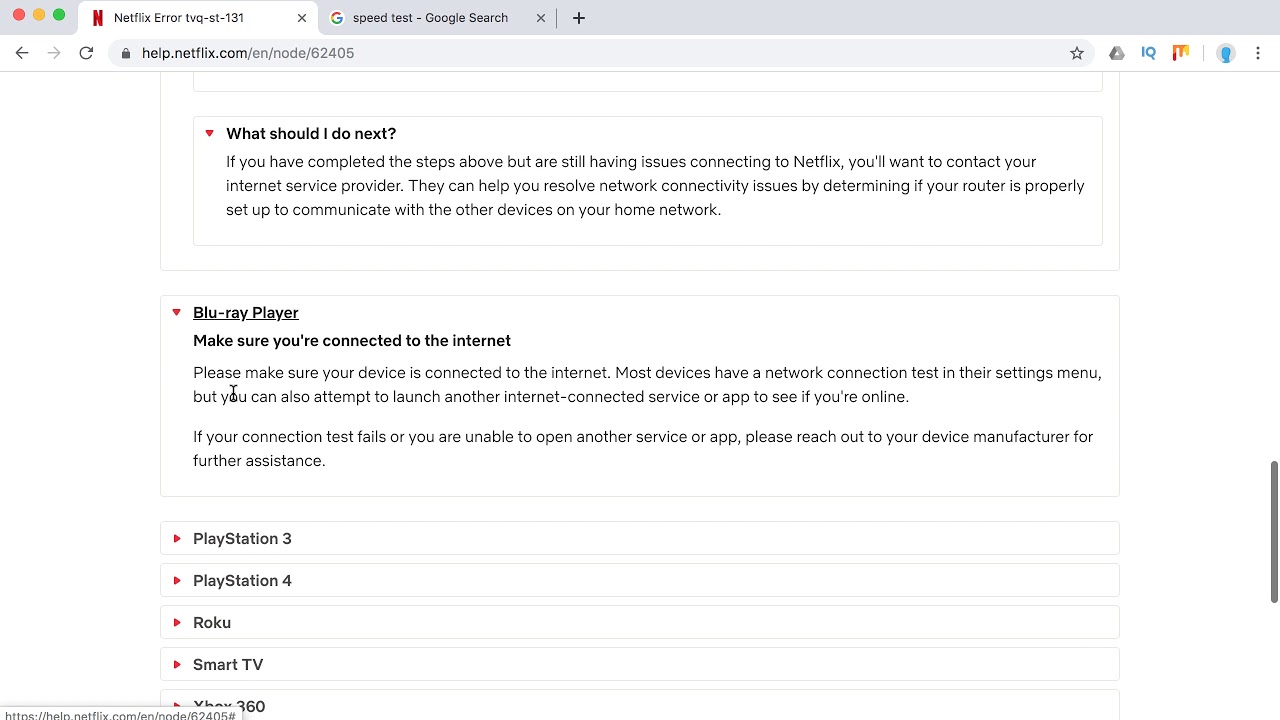The width and height of the screenshot is (1280, 720).
Task: Open a new browser tab
Action: [579, 18]
